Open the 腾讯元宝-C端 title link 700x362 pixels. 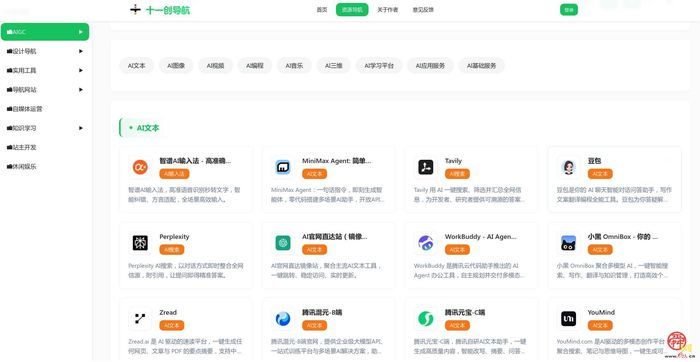(x=465, y=312)
